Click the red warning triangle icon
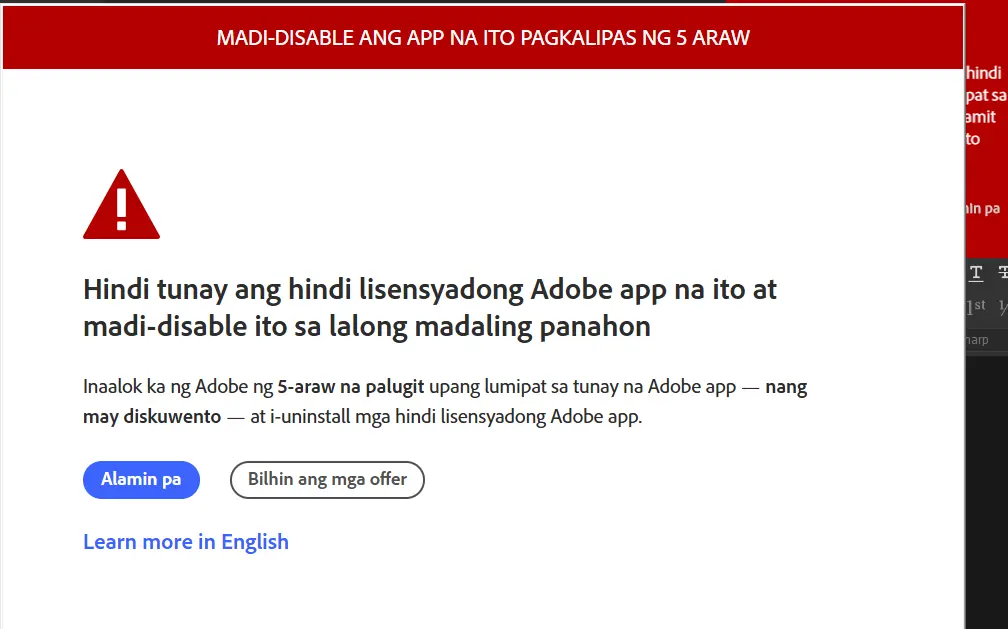 click(x=122, y=205)
